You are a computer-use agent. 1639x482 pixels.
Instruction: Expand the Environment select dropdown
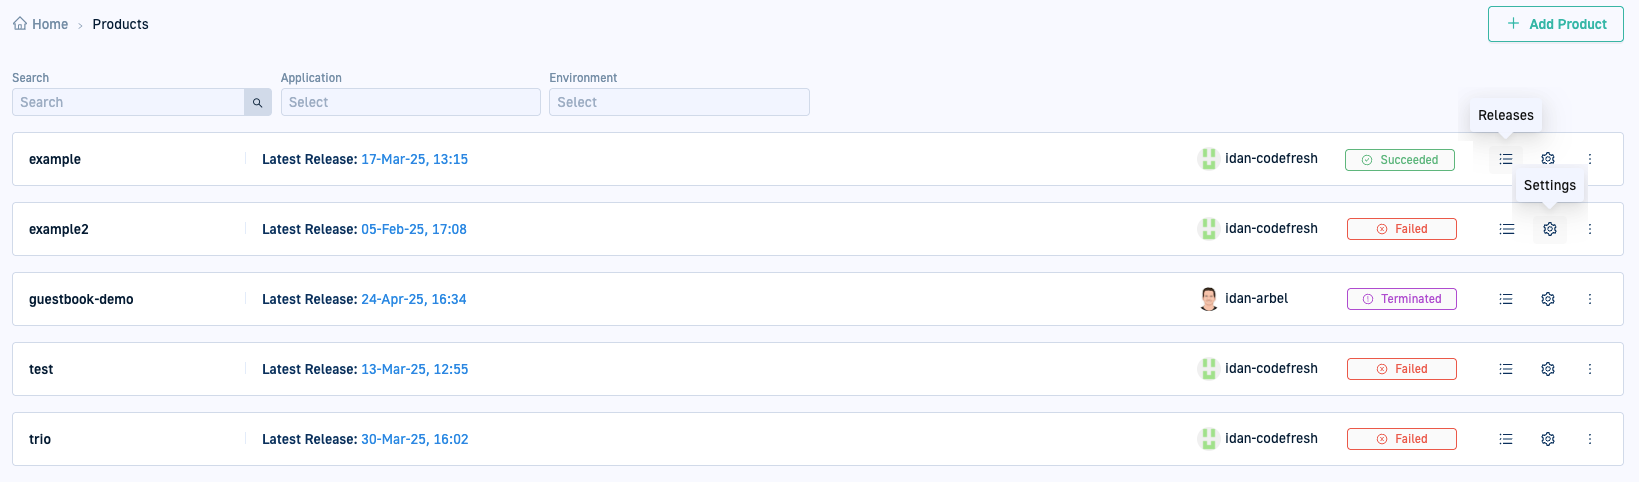tap(678, 102)
